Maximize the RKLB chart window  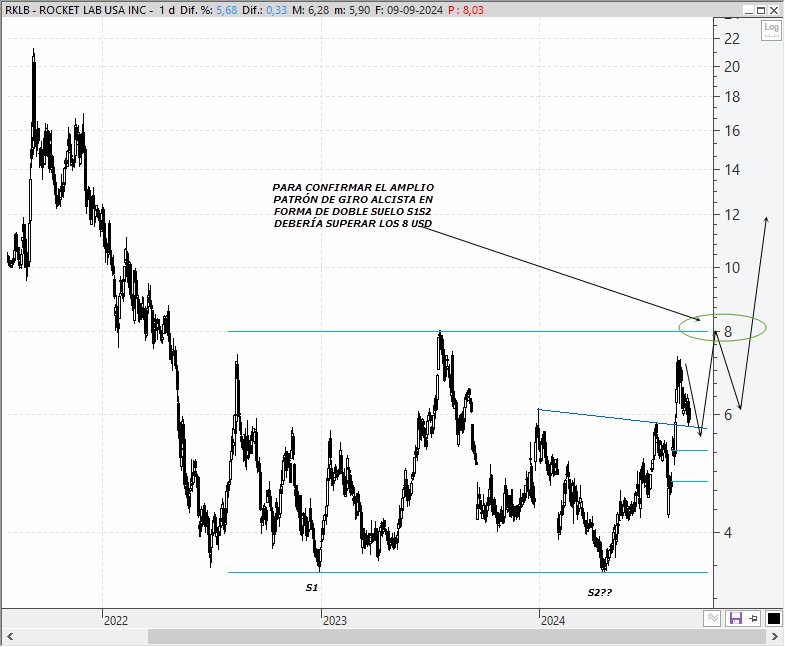pyautogui.click(x=761, y=10)
